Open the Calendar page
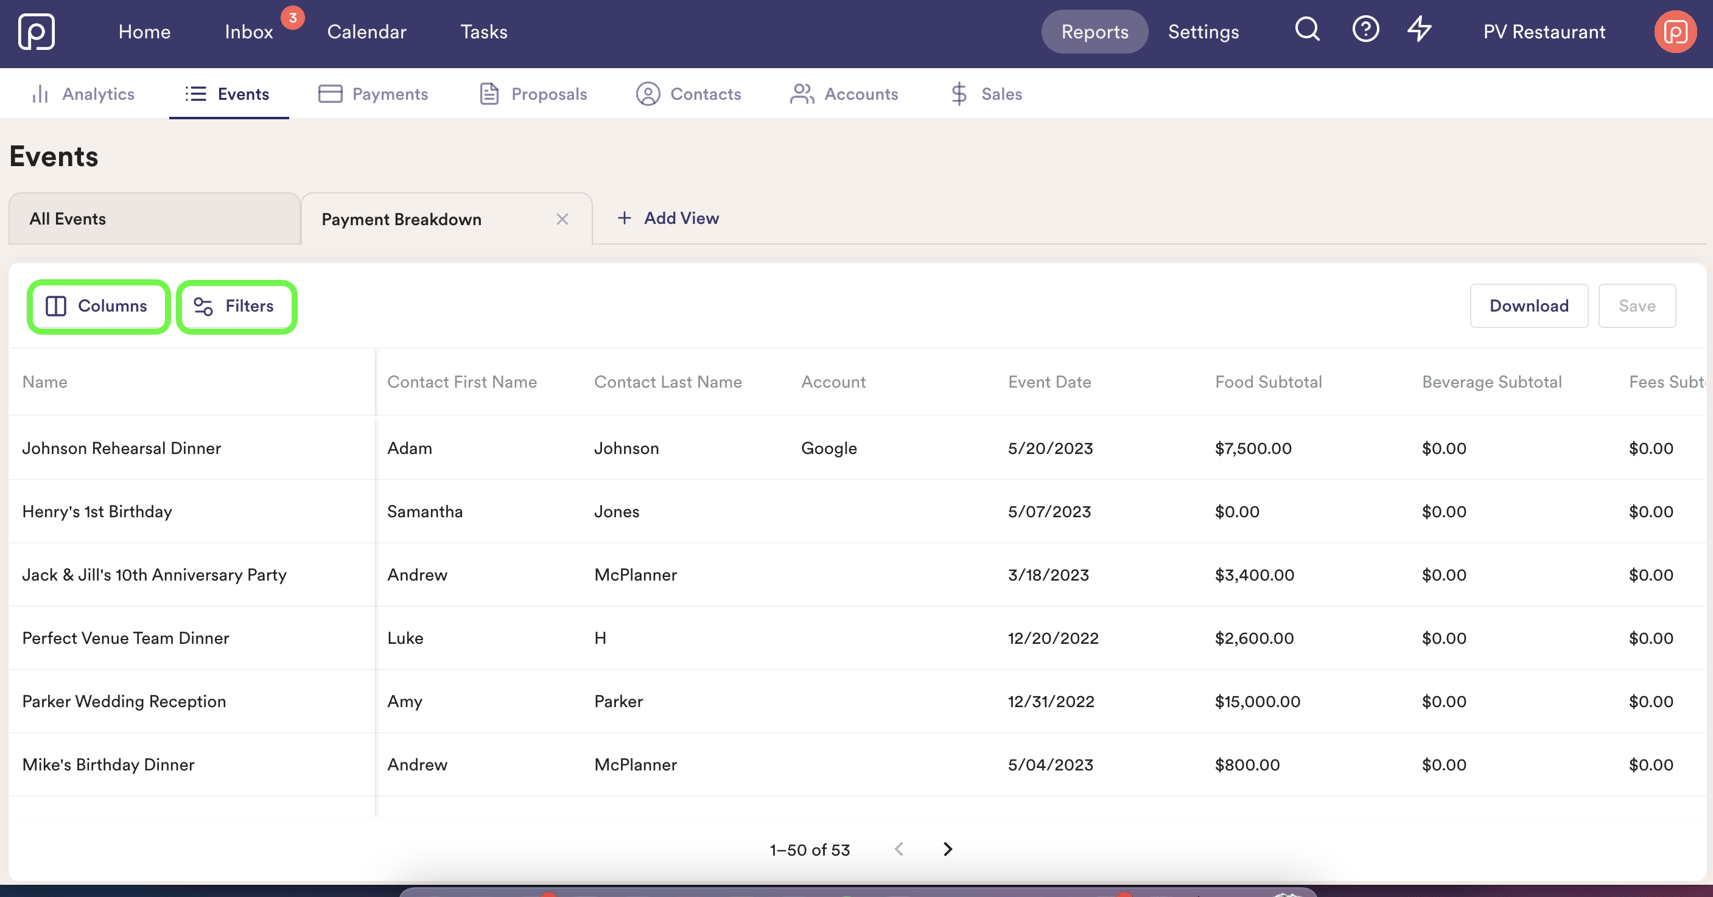This screenshot has height=897, width=1713. 366,32
